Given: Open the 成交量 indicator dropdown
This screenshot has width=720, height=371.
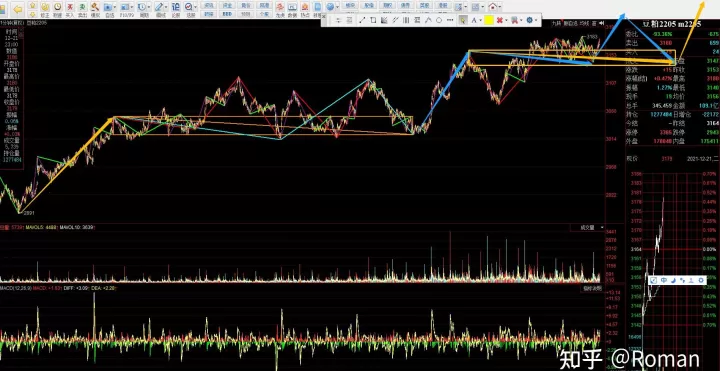Looking at the screenshot, I should pos(588,227).
